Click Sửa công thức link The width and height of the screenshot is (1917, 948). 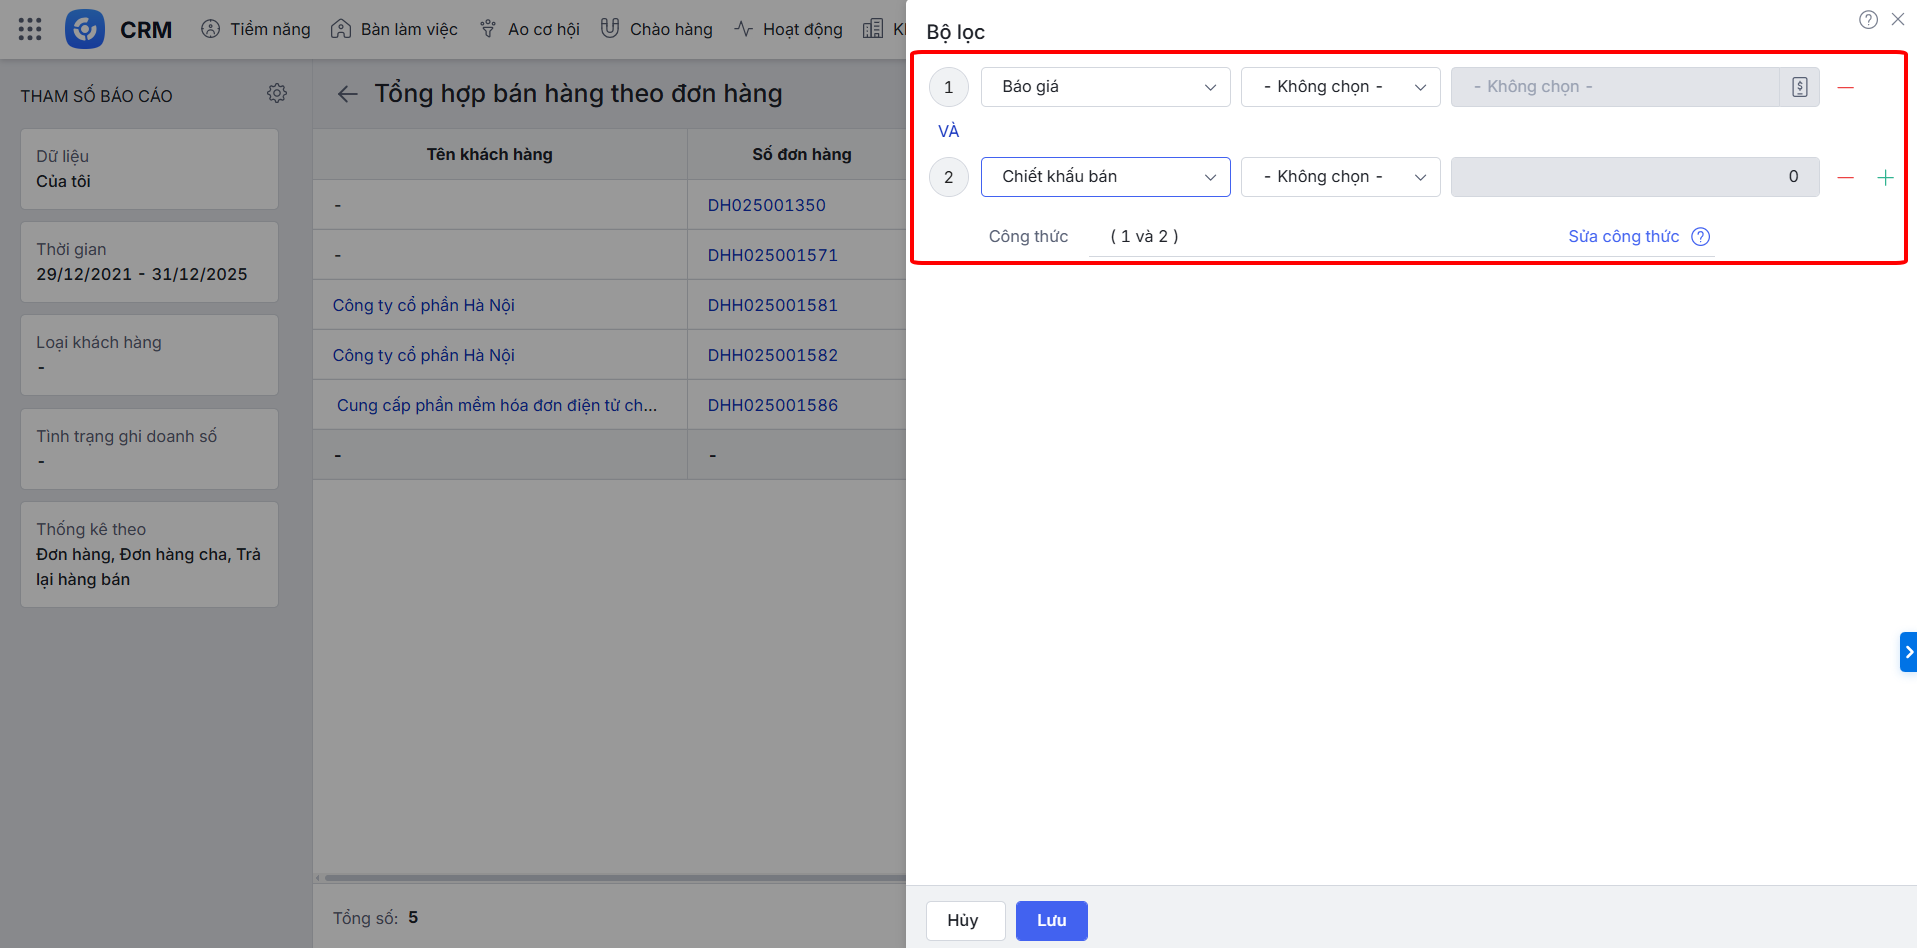click(1623, 237)
